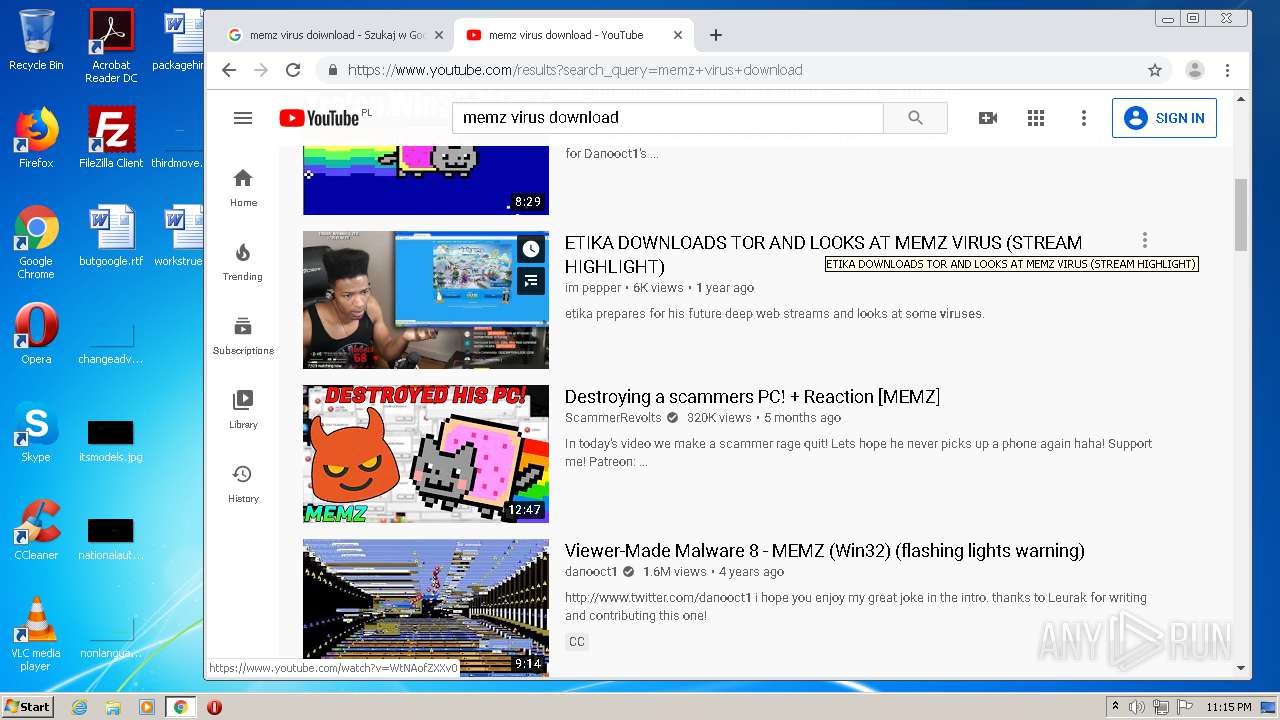
Task: Open Windows Explorer taskbar folder icon
Action: pos(113,707)
